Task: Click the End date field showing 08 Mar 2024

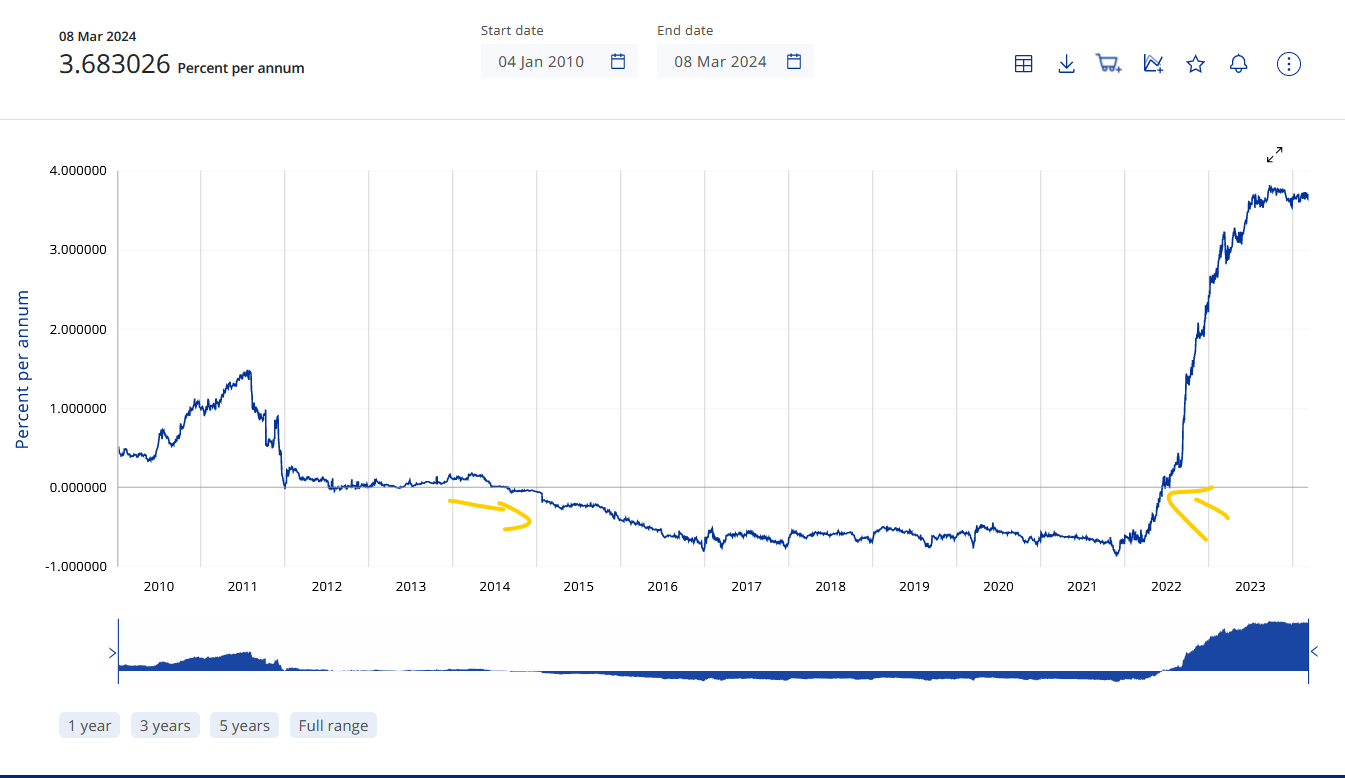Action: tap(720, 62)
